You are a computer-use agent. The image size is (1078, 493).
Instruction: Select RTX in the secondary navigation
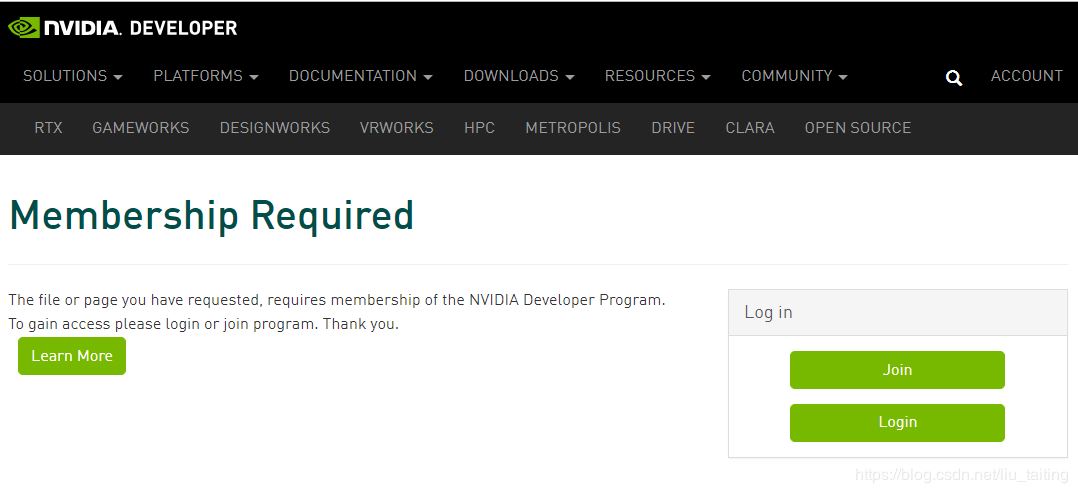pyautogui.click(x=48, y=128)
